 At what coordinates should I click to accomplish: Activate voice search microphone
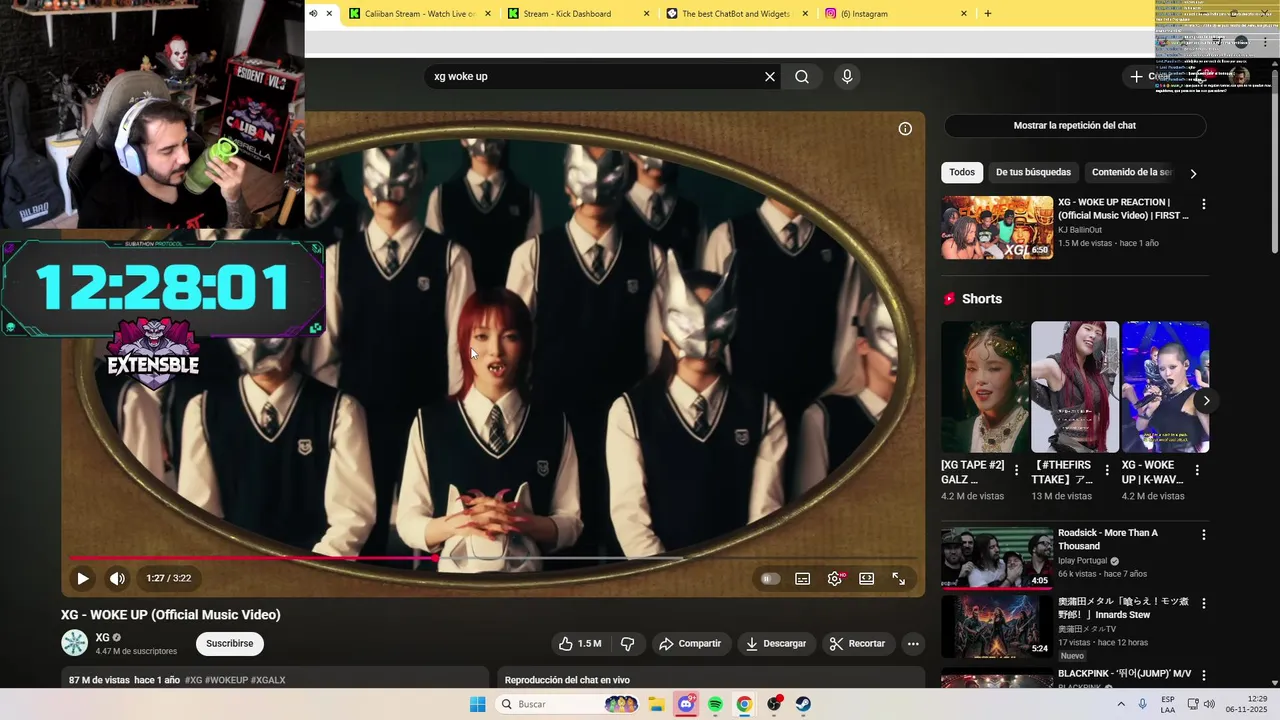tap(847, 77)
